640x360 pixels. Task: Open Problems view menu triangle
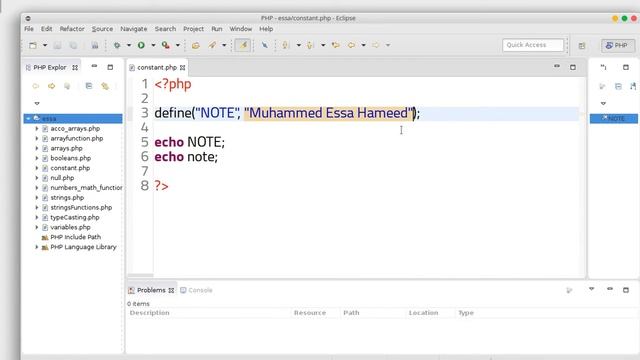pyautogui.click(x=591, y=289)
